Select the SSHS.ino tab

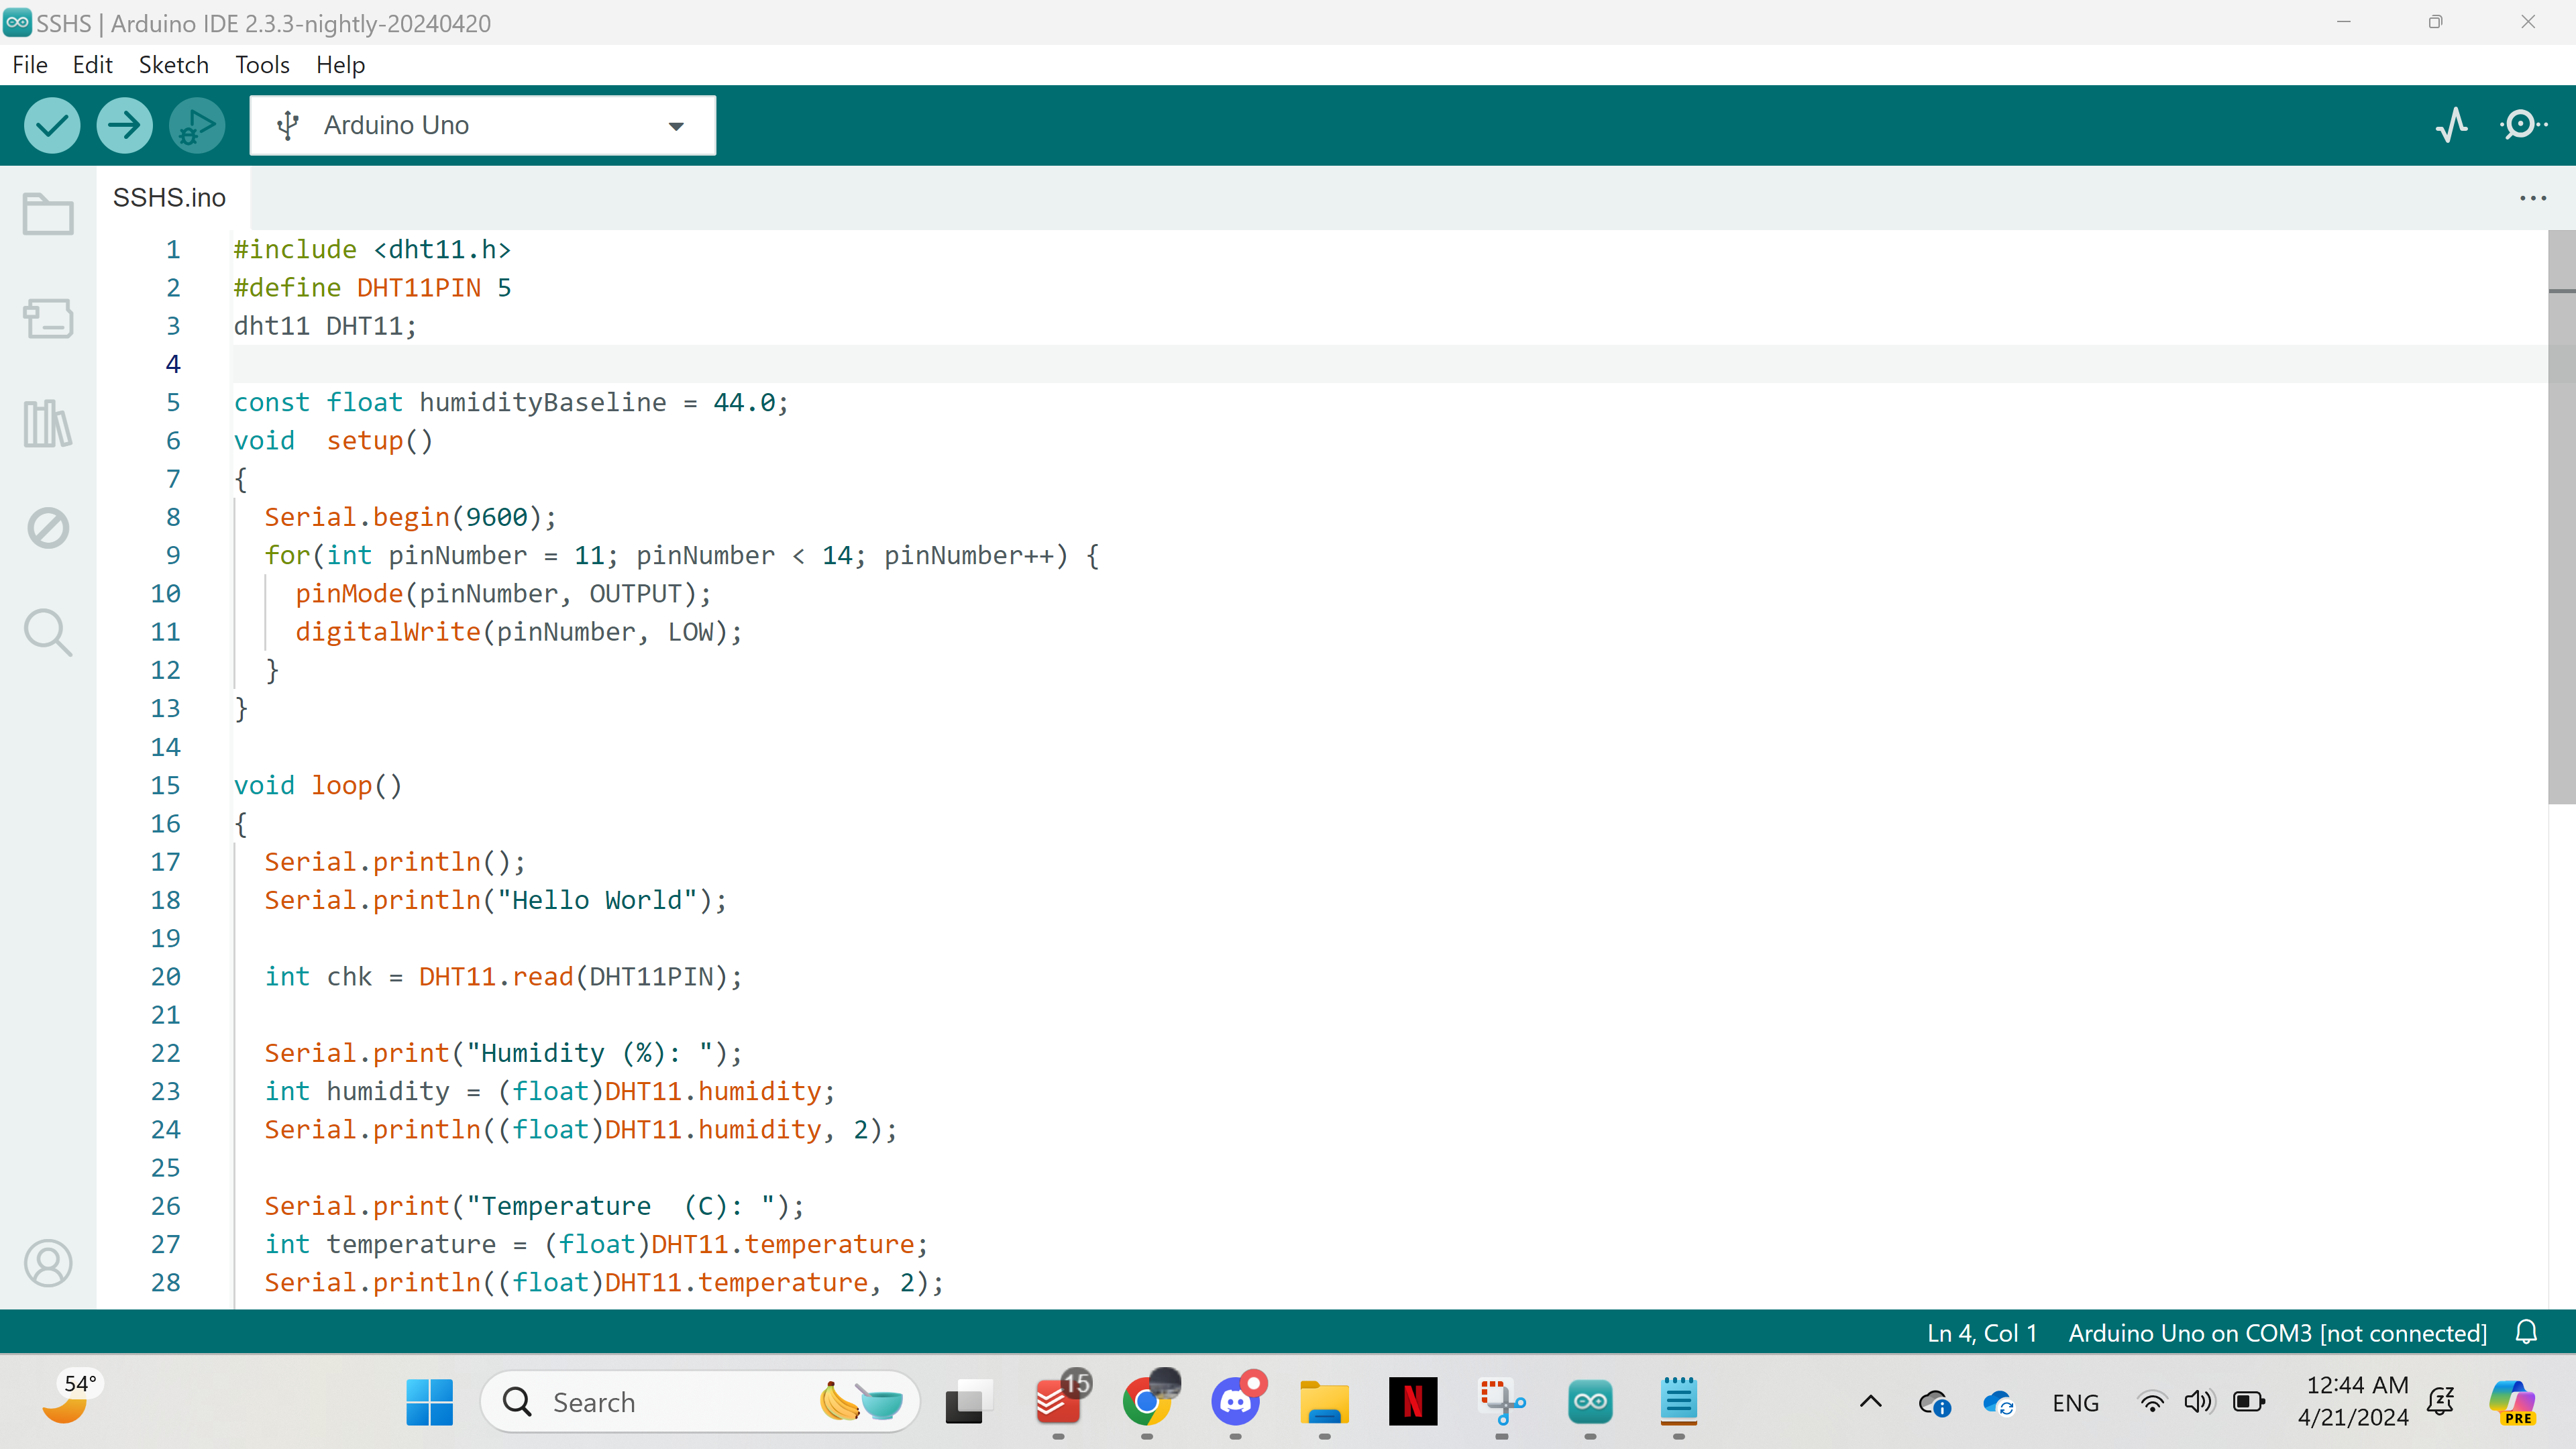pos(170,198)
